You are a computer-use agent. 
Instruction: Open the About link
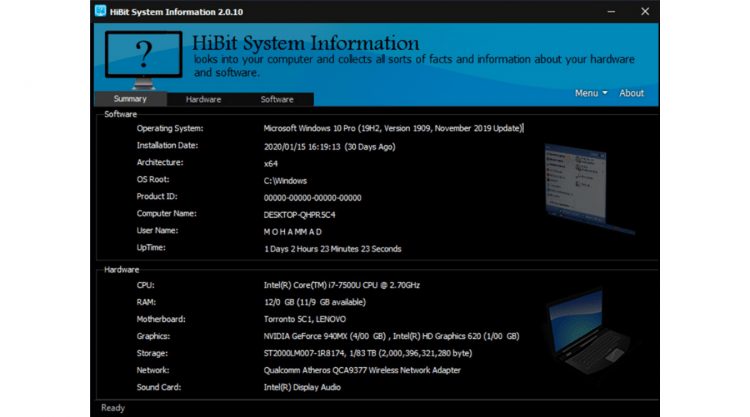point(631,93)
